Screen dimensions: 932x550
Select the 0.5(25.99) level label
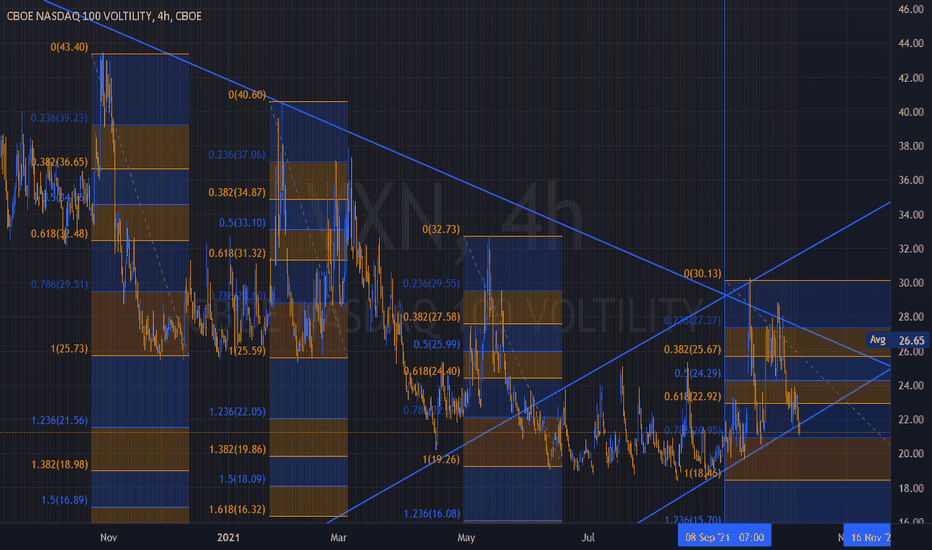pyautogui.click(x=437, y=344)
